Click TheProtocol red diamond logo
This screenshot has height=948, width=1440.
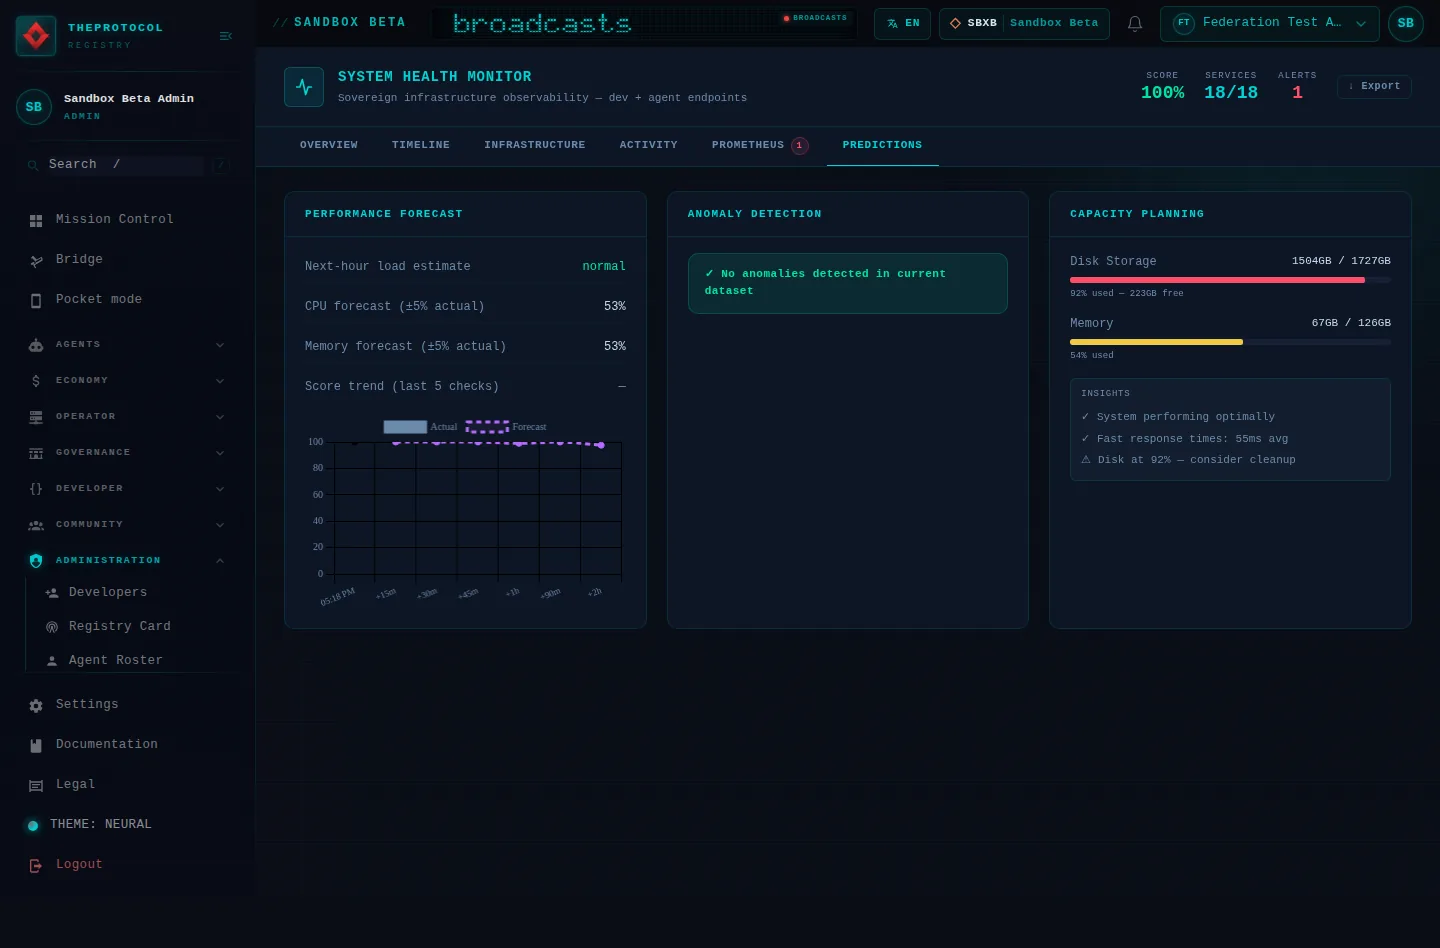pos(36,36)
